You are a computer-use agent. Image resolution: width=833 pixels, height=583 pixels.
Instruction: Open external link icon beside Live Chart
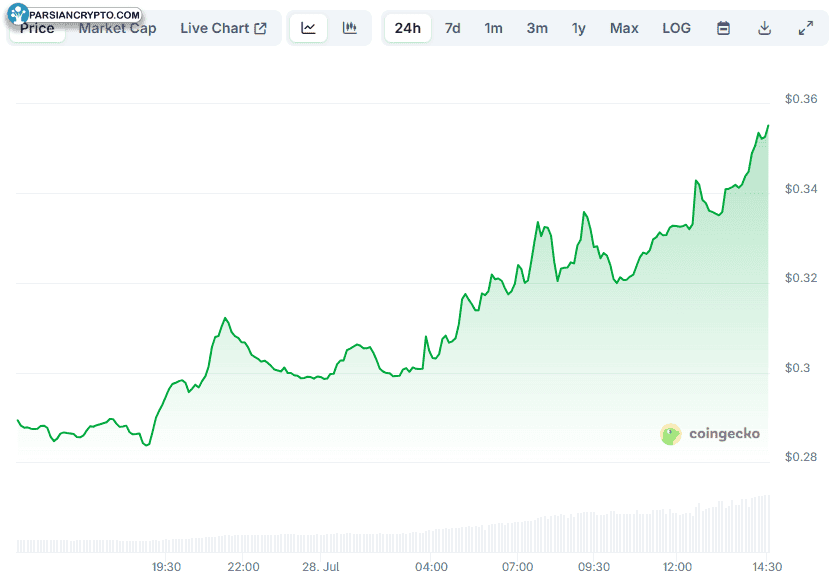coord(260,28)
